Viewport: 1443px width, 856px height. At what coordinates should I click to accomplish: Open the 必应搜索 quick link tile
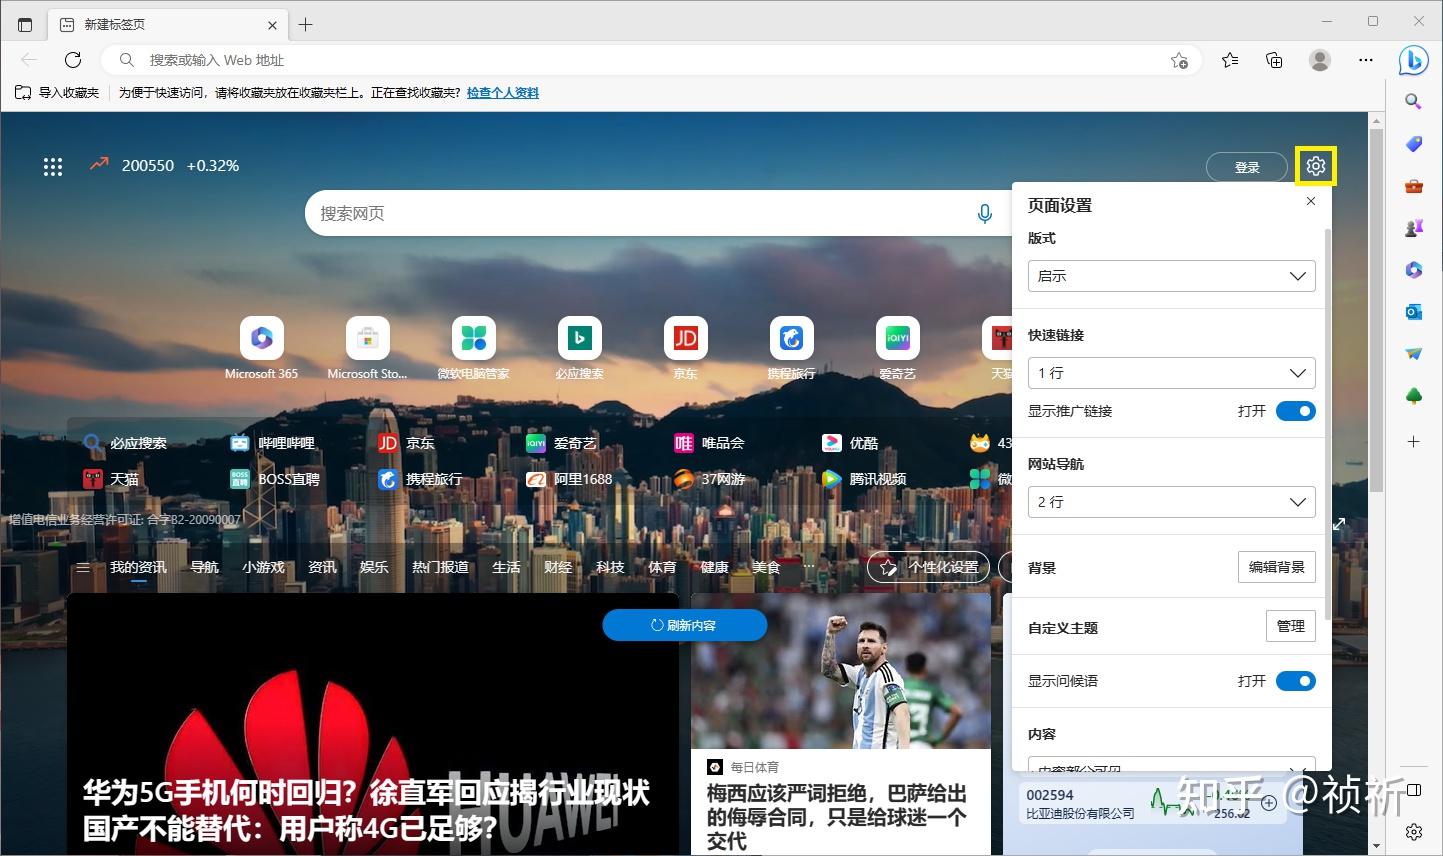coord(579,348)
